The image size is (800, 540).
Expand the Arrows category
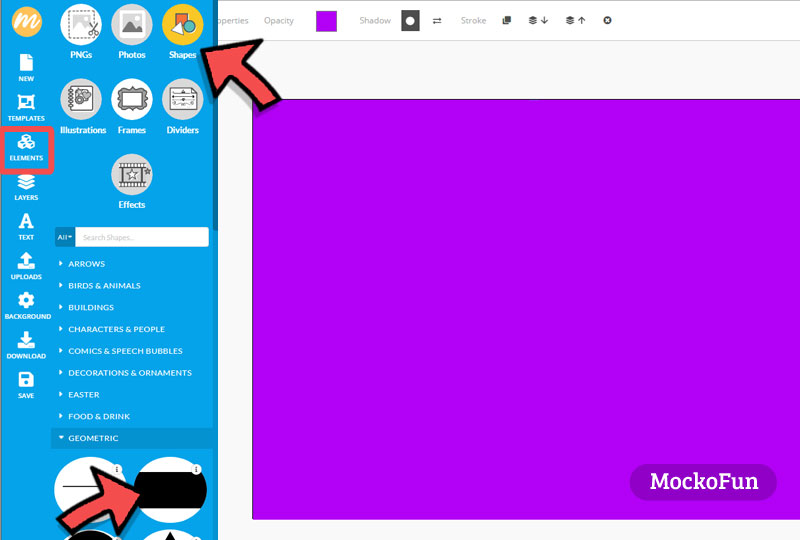point(86,264)
